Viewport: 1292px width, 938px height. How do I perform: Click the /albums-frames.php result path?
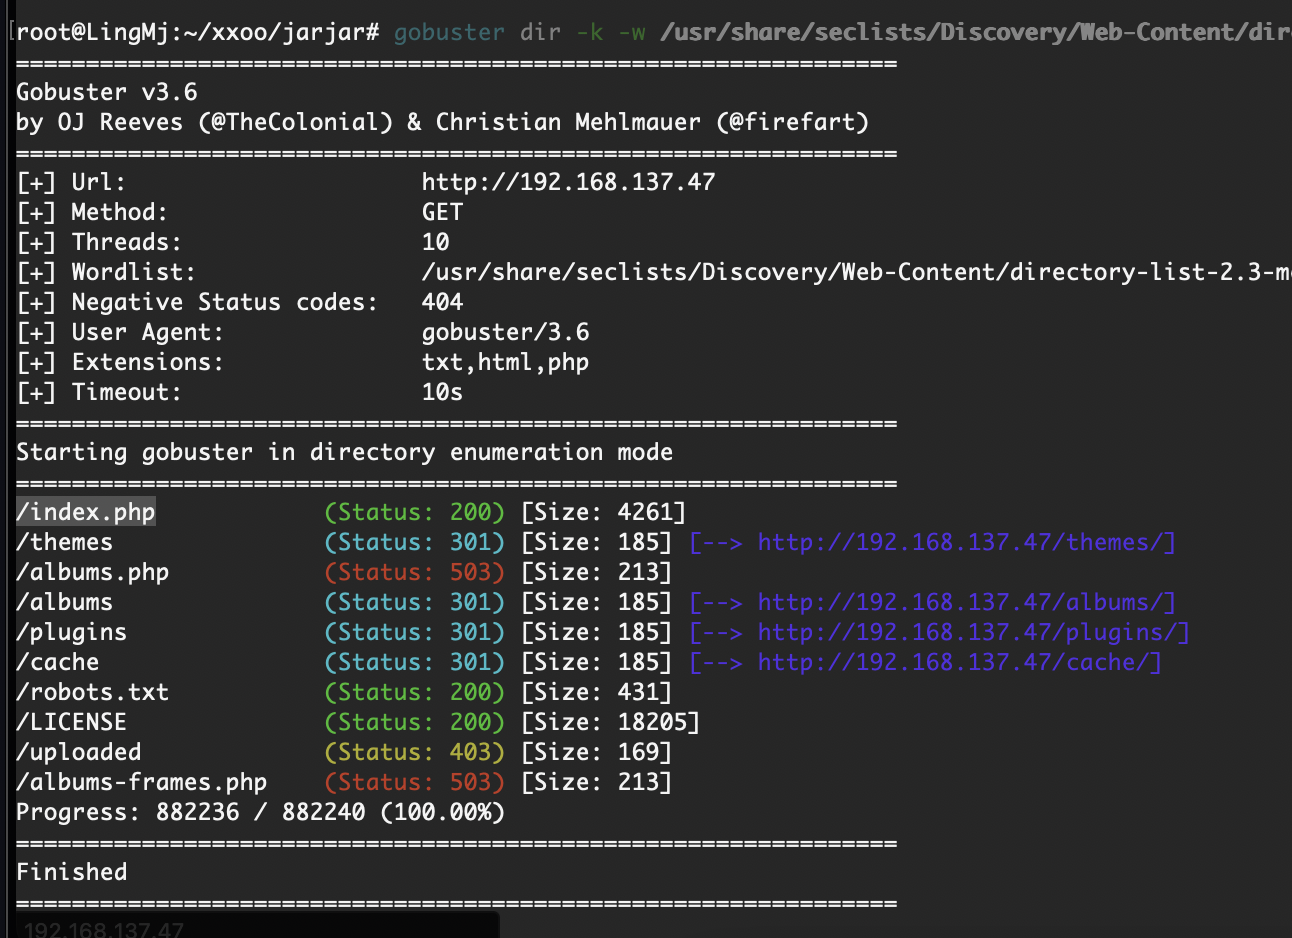142,782
